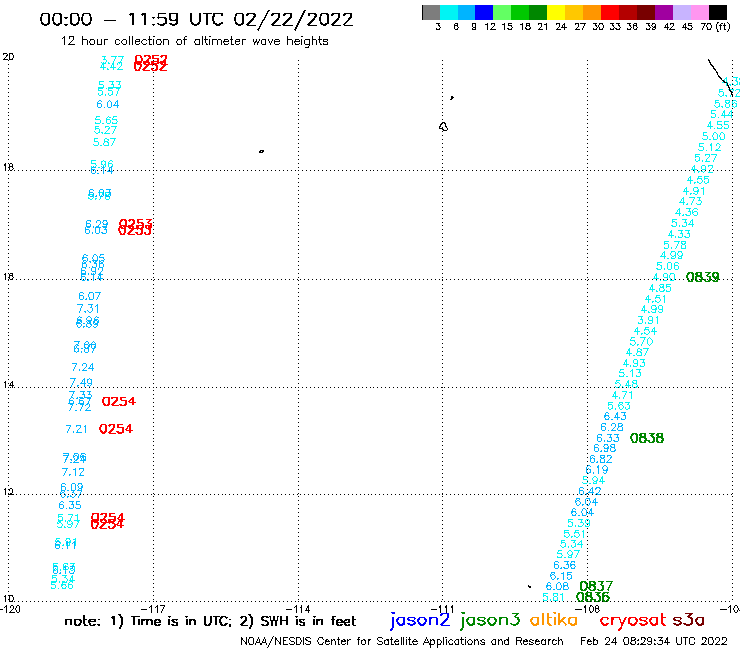
Task: Click the yellow swatch in the legend bar
Action: point(556,12)
